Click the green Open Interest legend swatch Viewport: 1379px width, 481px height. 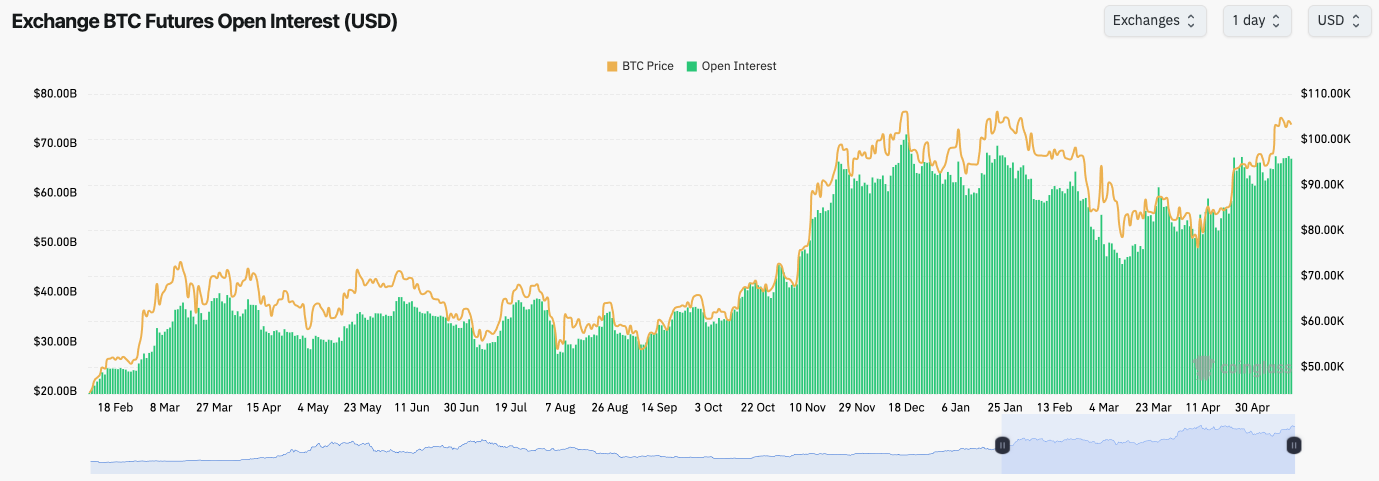692,66
